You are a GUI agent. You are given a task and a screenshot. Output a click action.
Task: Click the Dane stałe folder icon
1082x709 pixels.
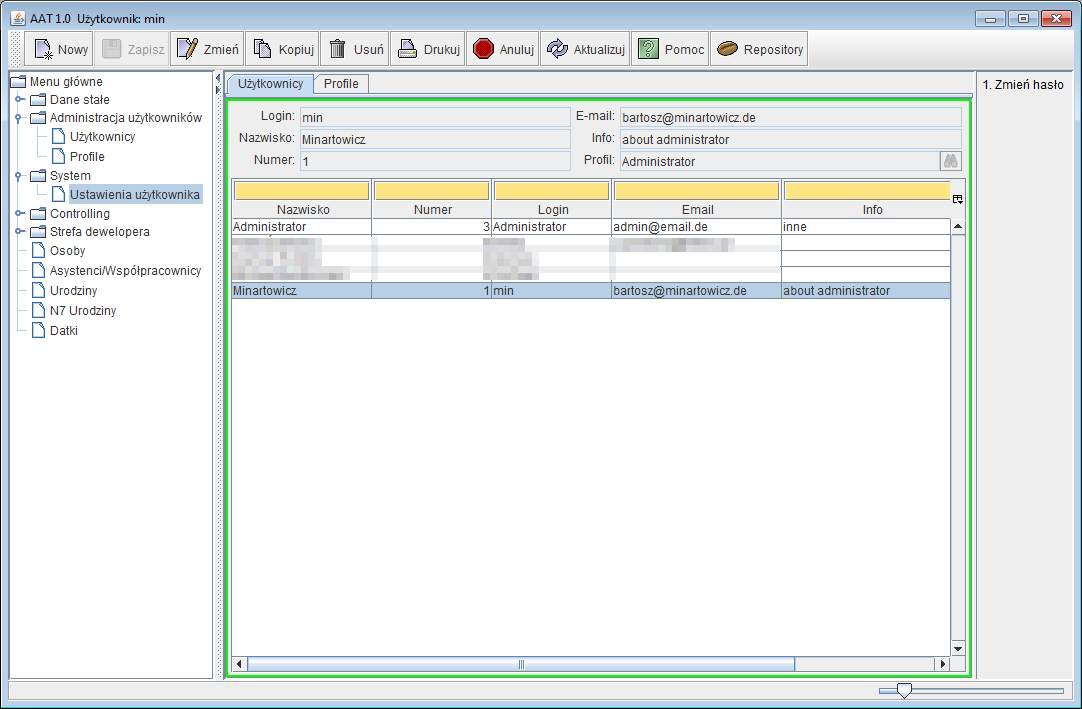pyautogui.click(x=38, y=99)
